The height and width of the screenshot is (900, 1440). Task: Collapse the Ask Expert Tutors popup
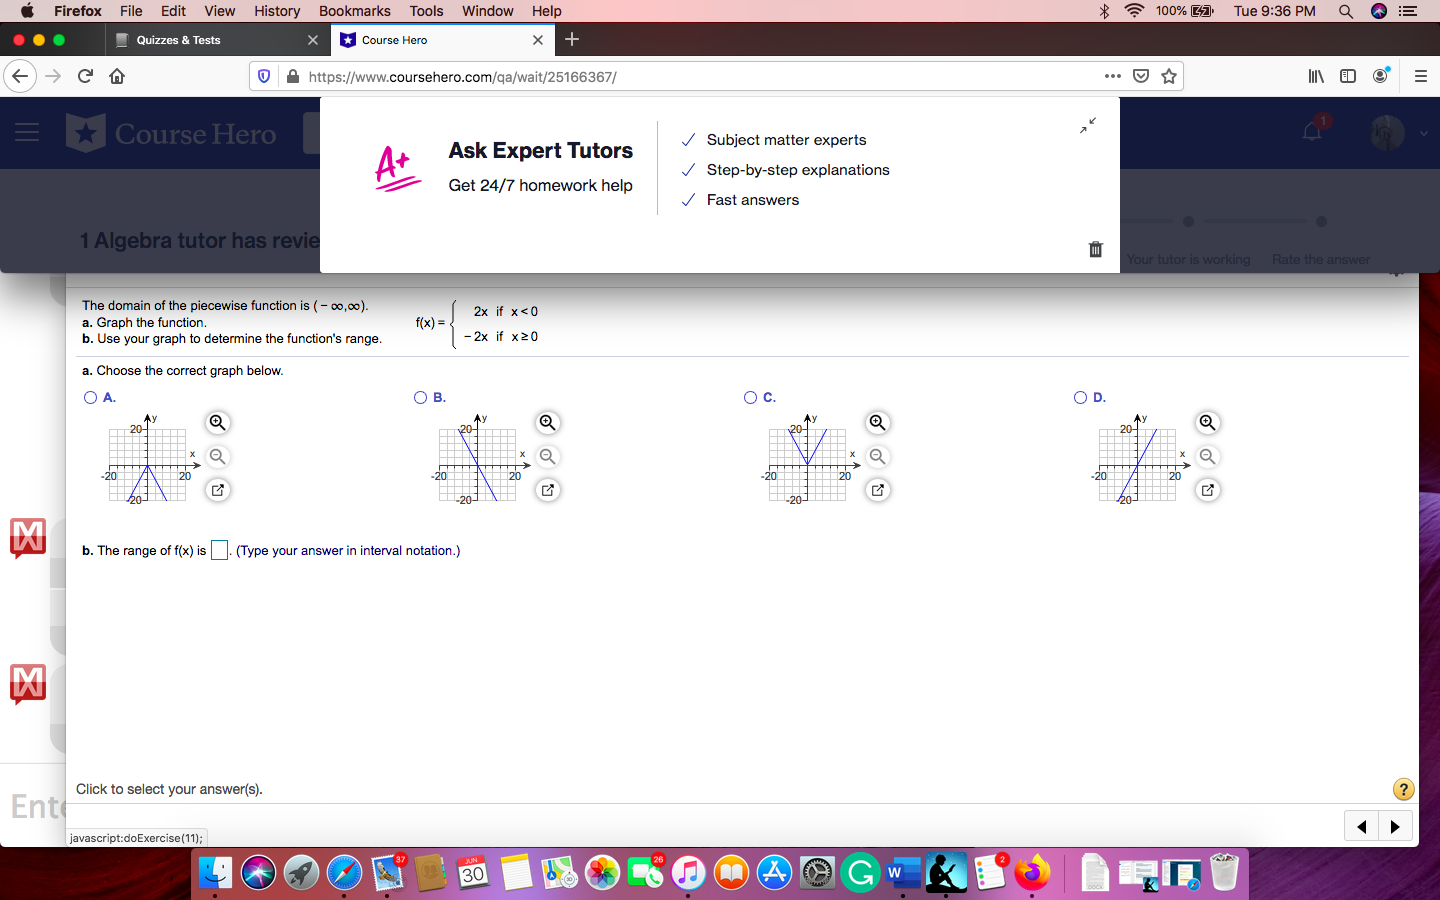1088,125
